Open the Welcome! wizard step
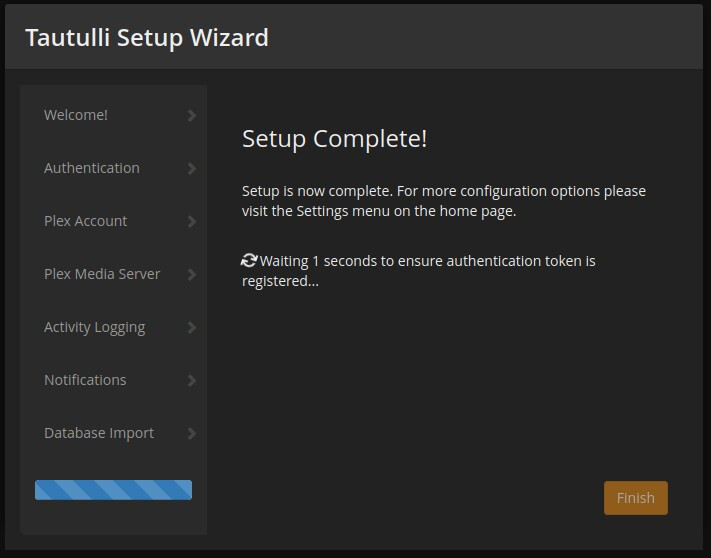This screenshot has height=558, width=711. (76, 115)
